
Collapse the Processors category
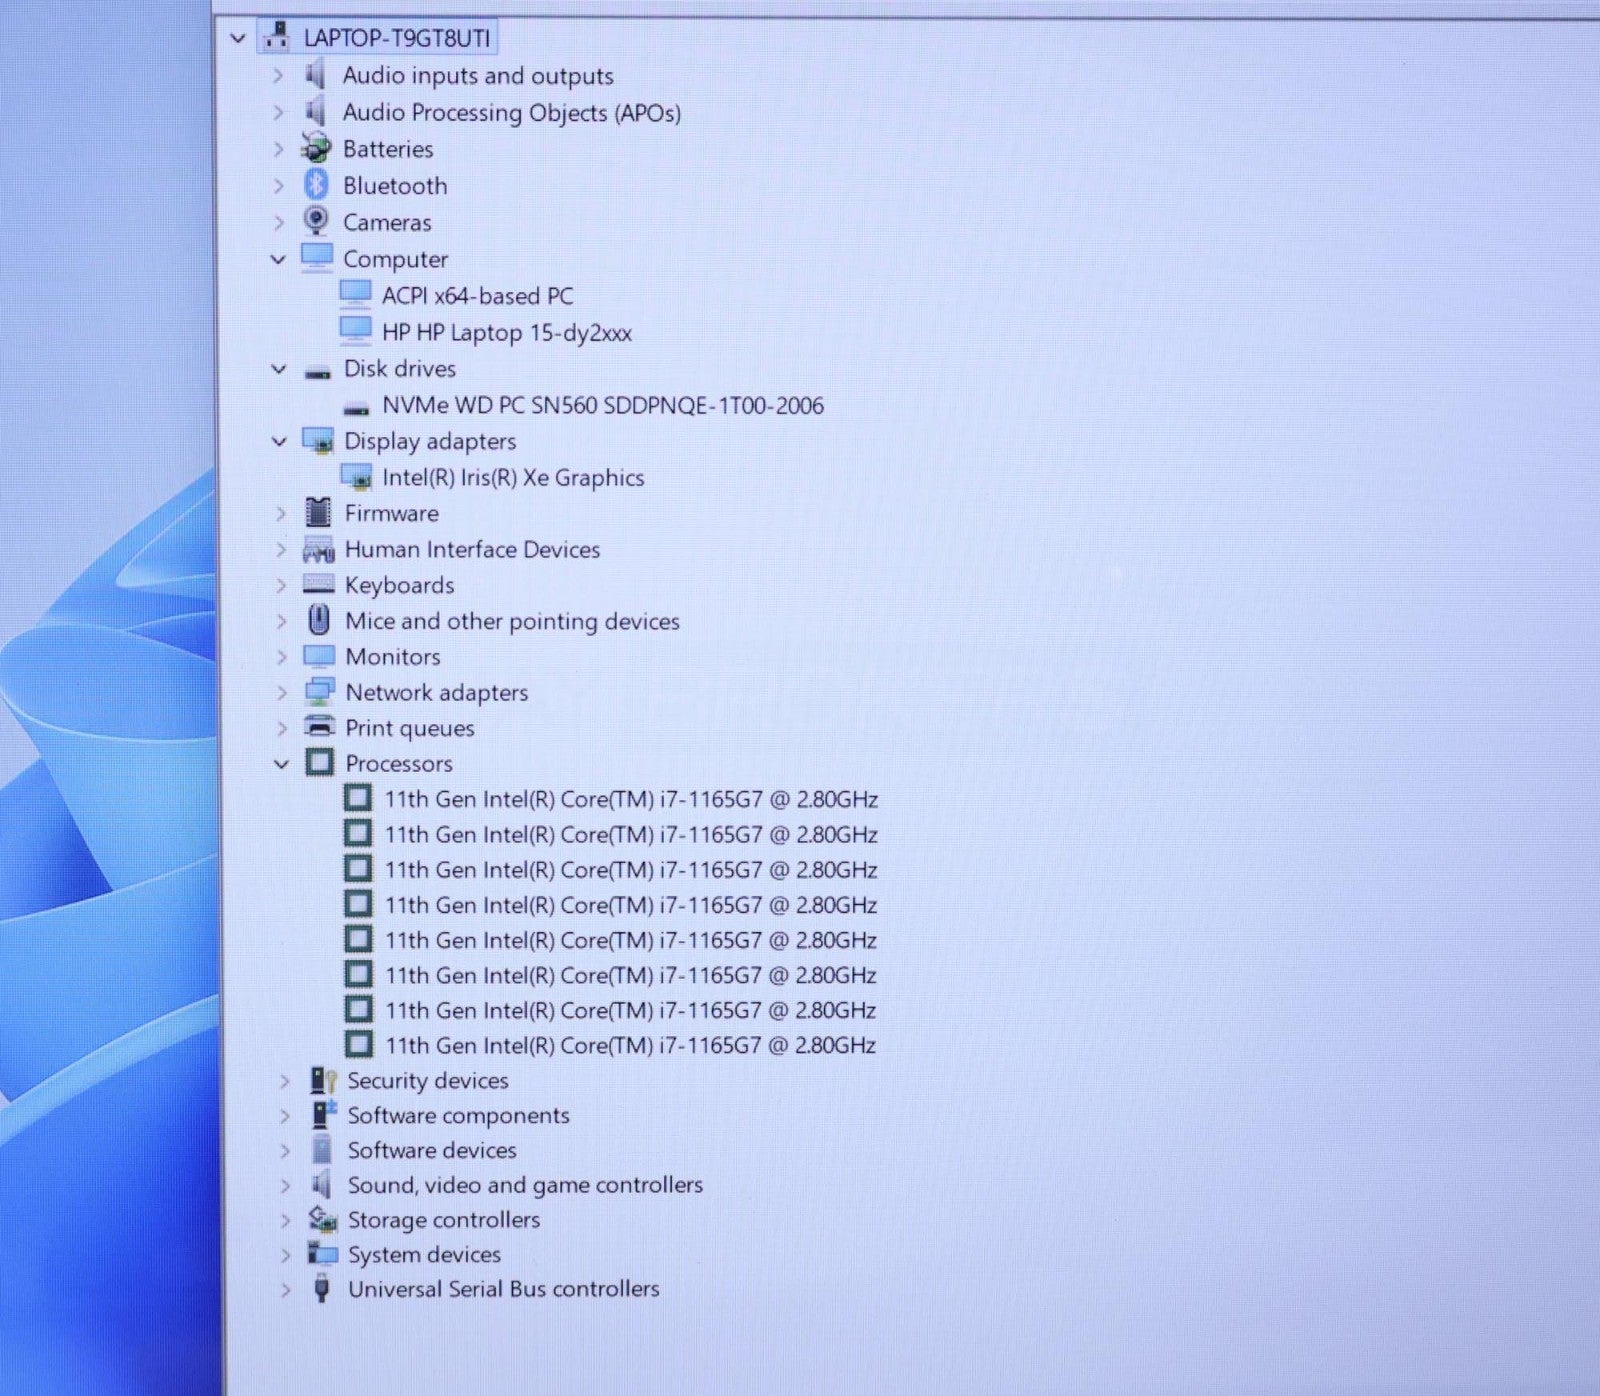coord(281,764)
